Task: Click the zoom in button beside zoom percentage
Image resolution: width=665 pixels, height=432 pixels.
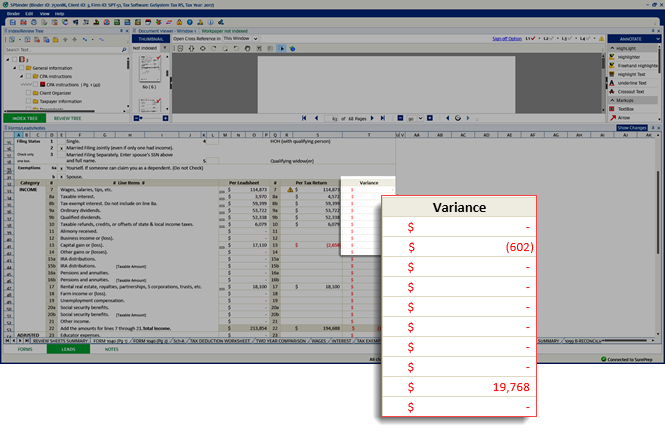Action: (x=430, y=118)
